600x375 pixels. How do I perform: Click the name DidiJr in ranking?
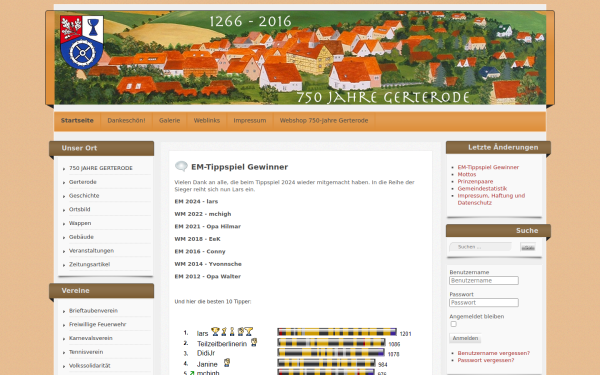(x=206, y=353)
